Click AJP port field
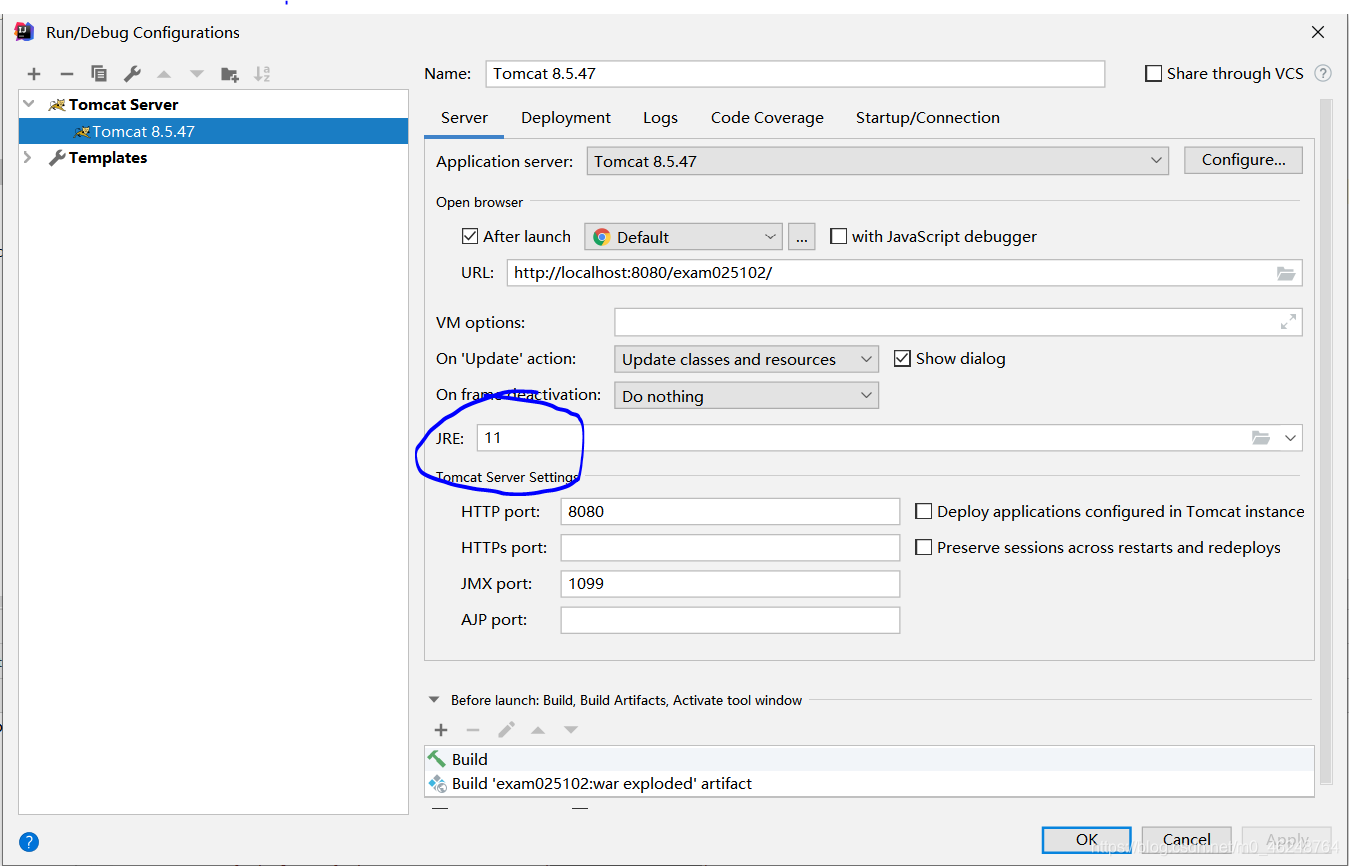Screen dimensions: 1349x866 pos(730,620)
